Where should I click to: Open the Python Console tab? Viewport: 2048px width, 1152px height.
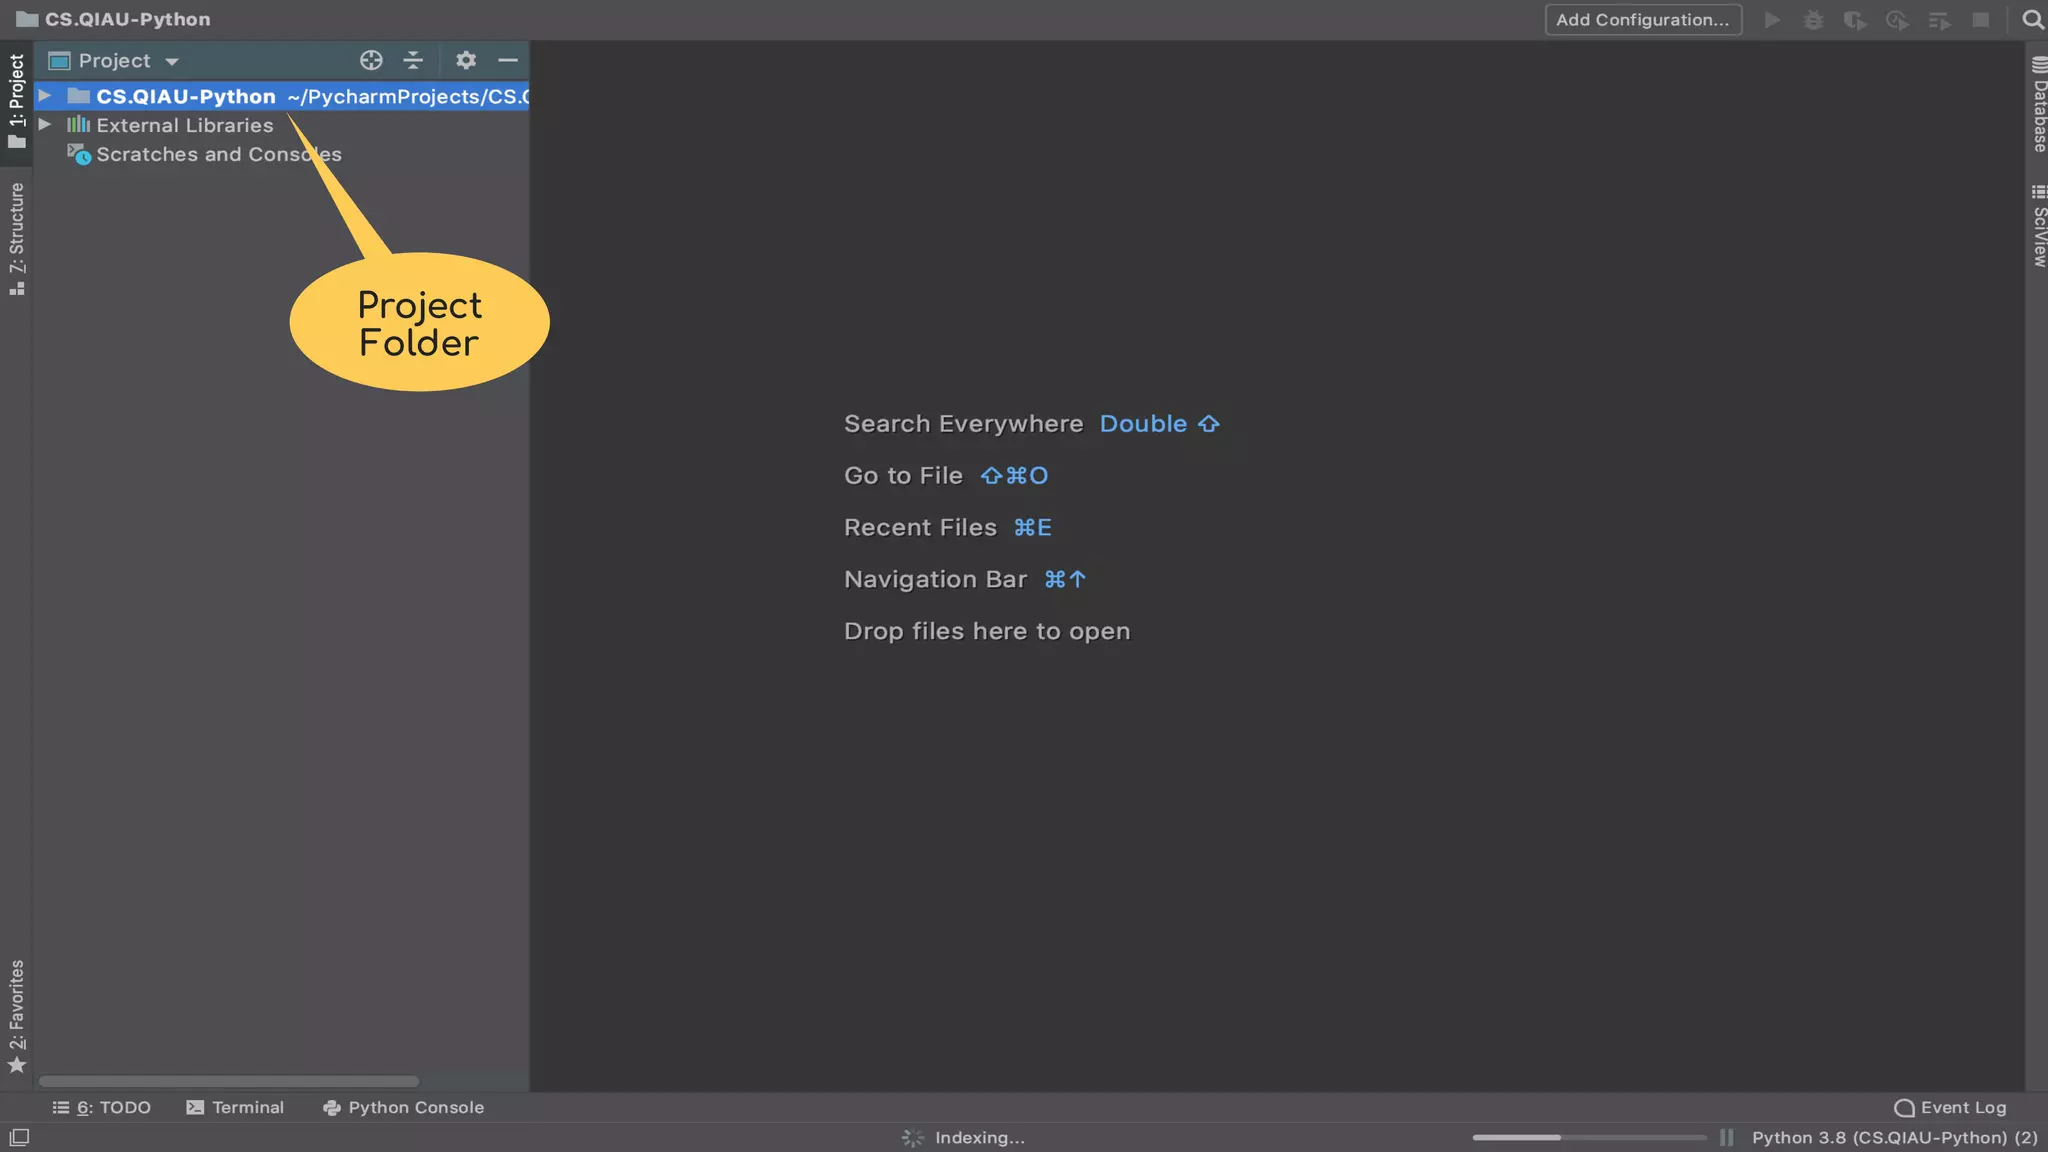[404, 1107]
